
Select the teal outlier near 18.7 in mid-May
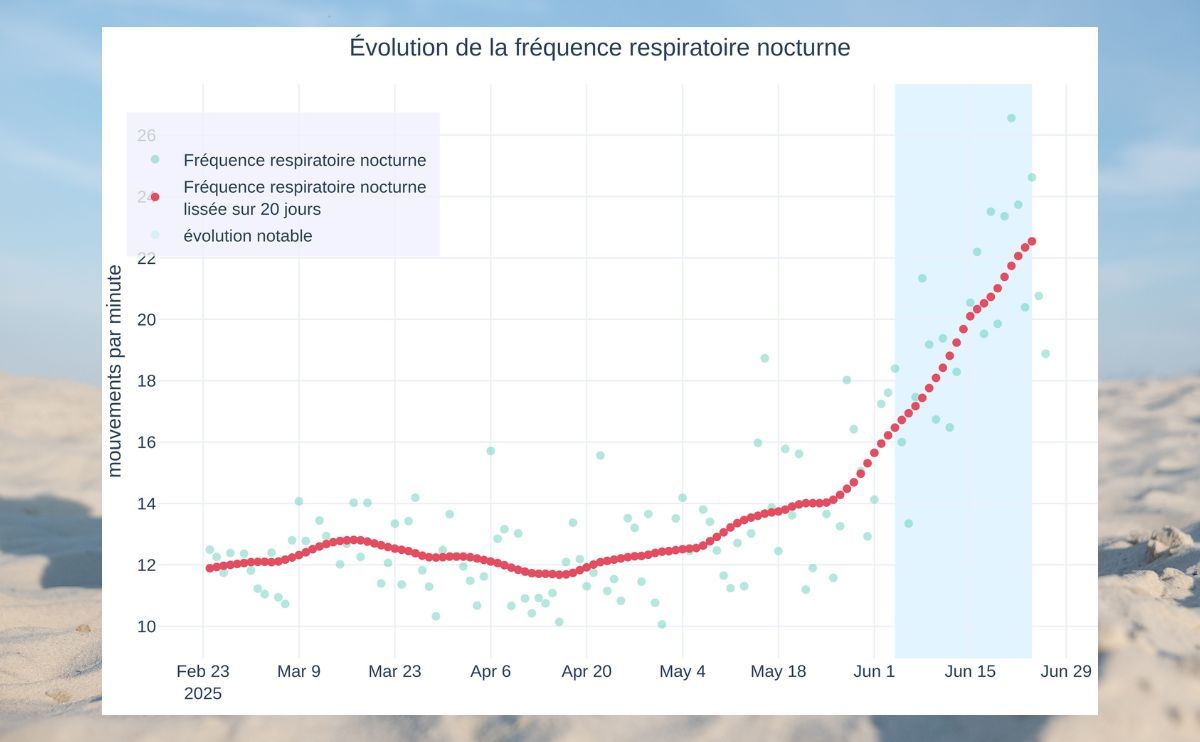(x=765, y=358)
